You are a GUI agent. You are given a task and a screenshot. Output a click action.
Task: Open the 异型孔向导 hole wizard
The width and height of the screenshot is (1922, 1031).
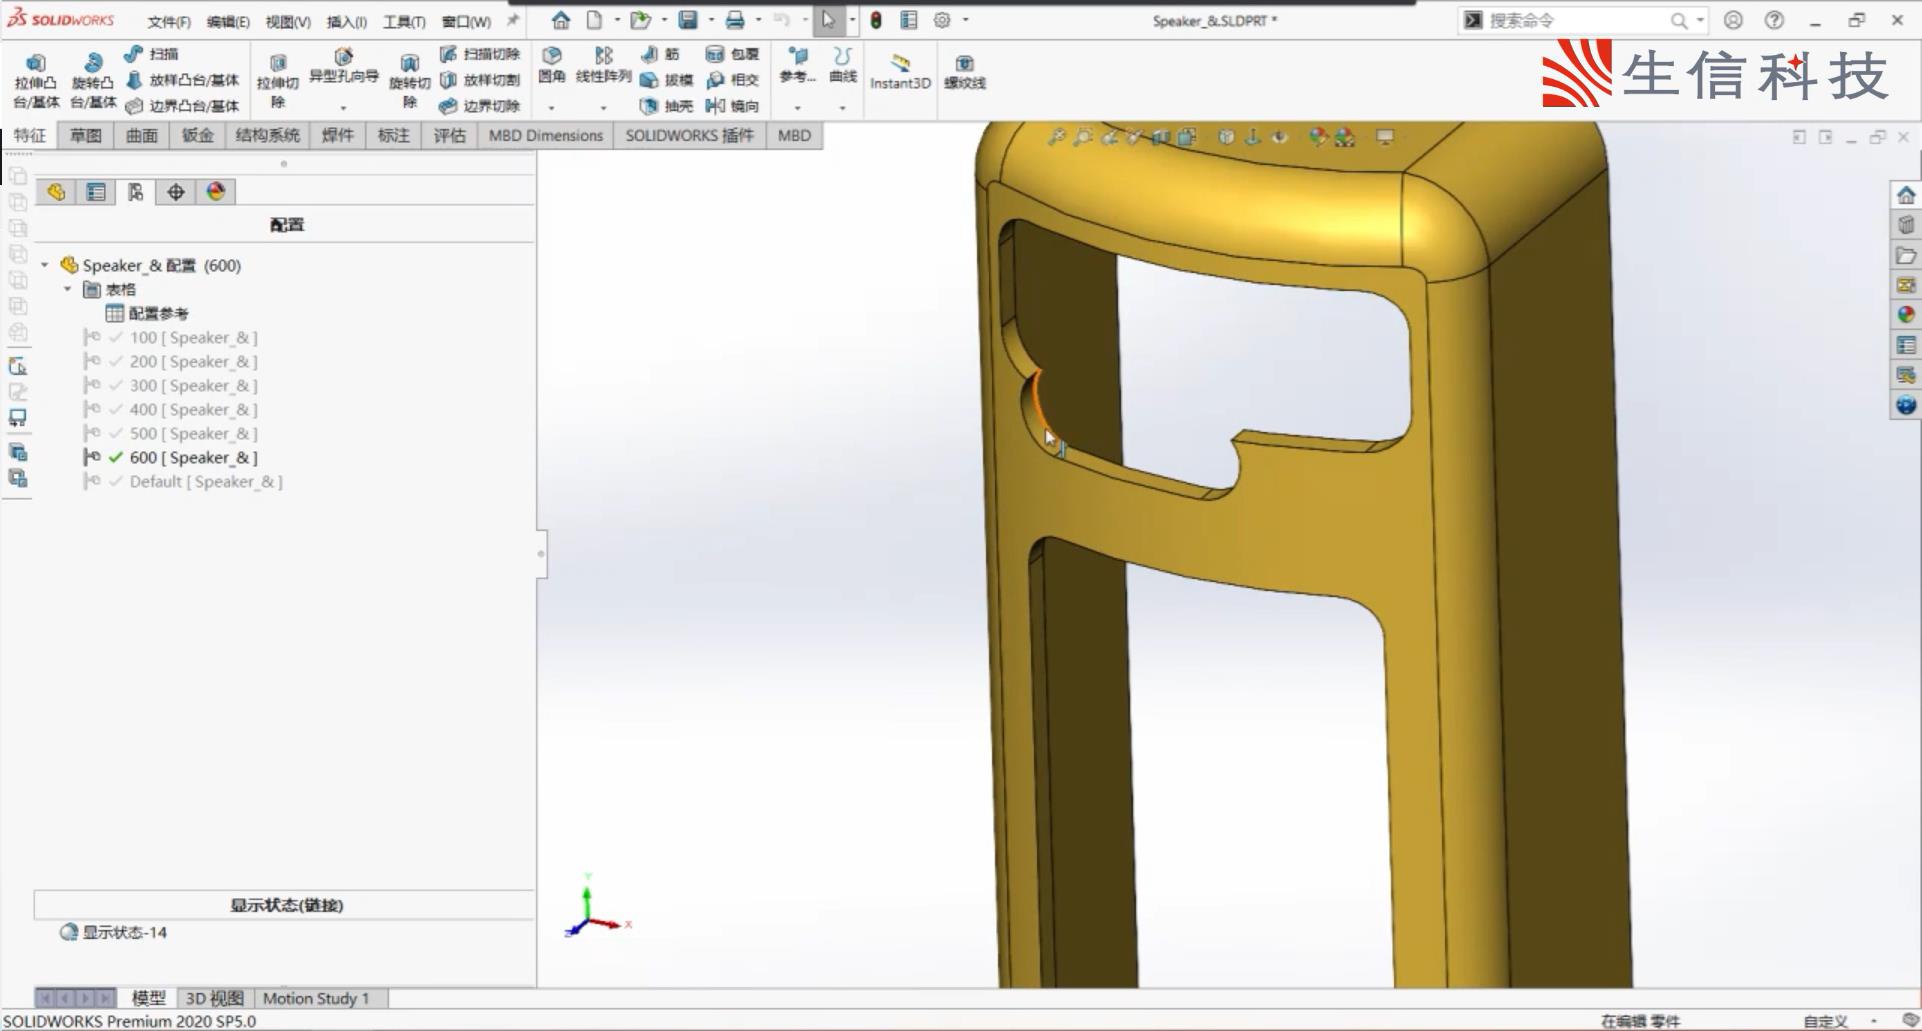(343, 67)
